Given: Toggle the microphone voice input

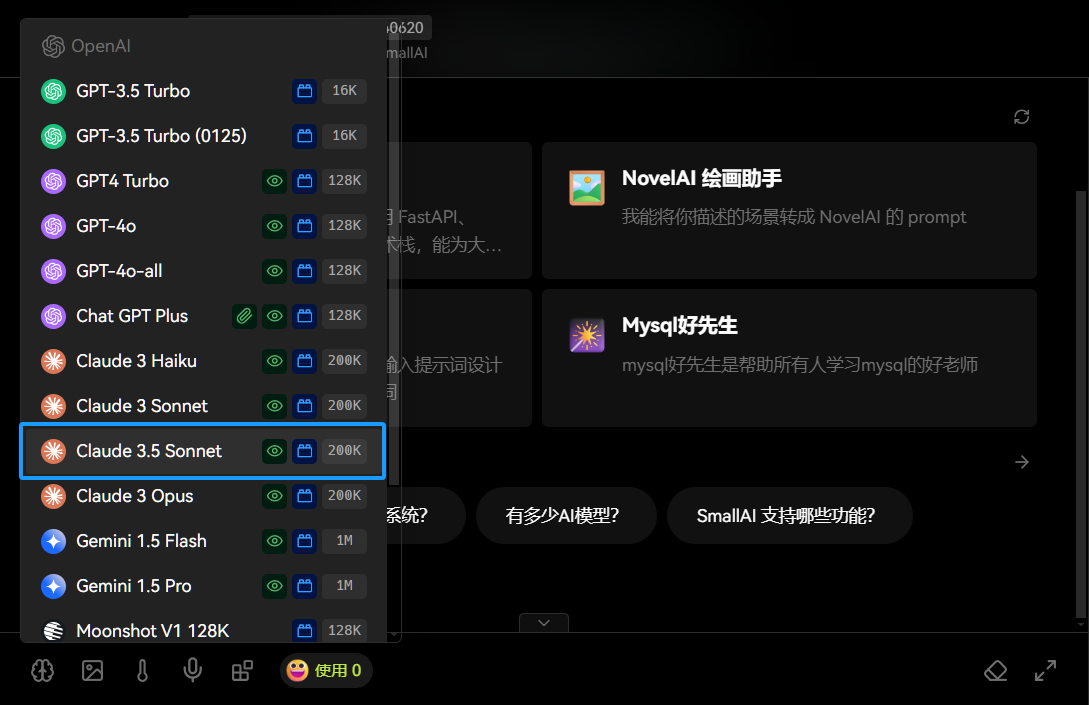Looking at the screenshot, I should click(192, 670).
